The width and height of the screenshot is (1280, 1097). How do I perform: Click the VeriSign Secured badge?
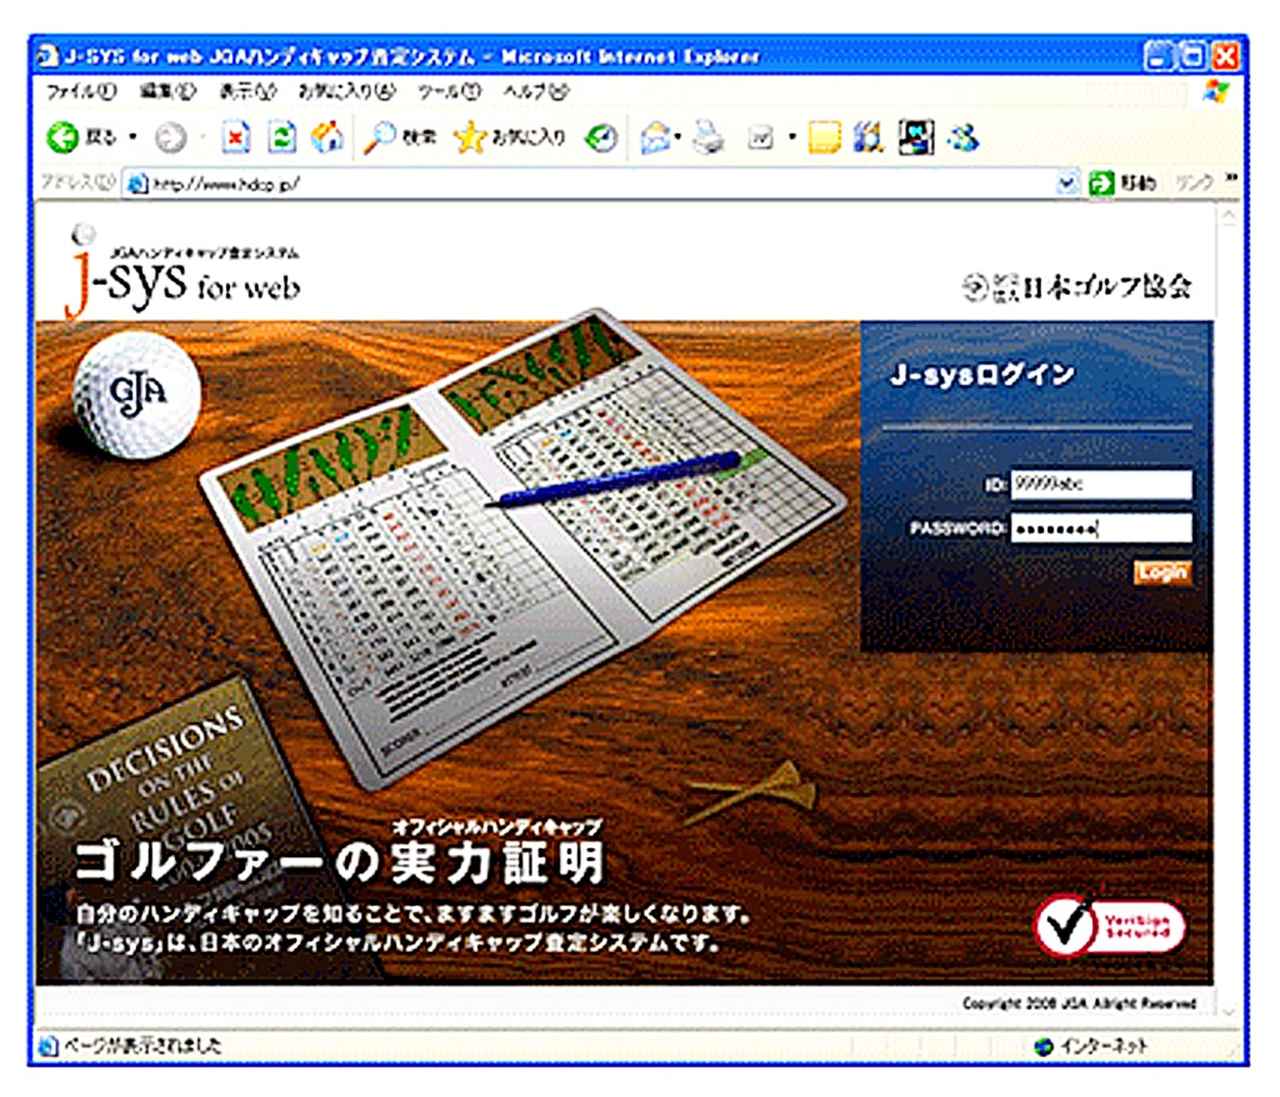[x=1109, y=926]
